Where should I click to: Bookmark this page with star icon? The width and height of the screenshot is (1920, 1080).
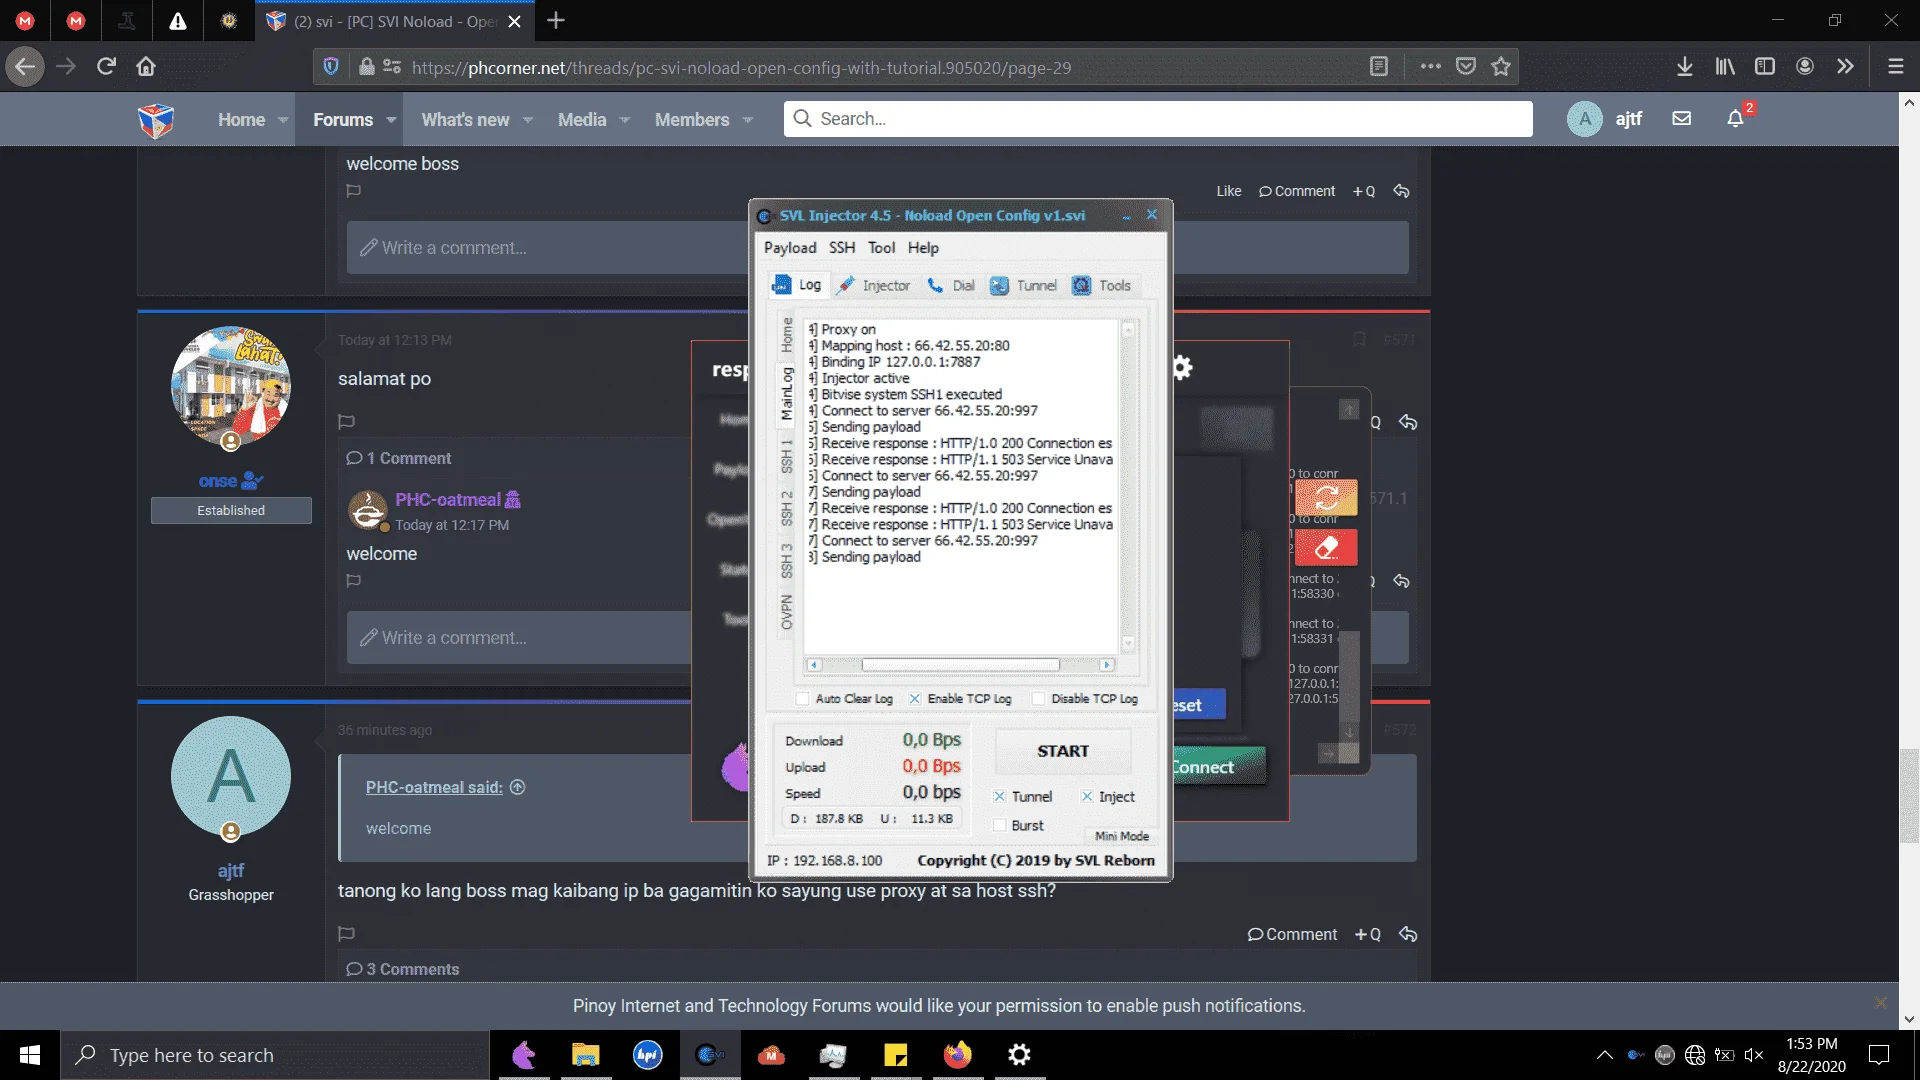[1501, 67]
